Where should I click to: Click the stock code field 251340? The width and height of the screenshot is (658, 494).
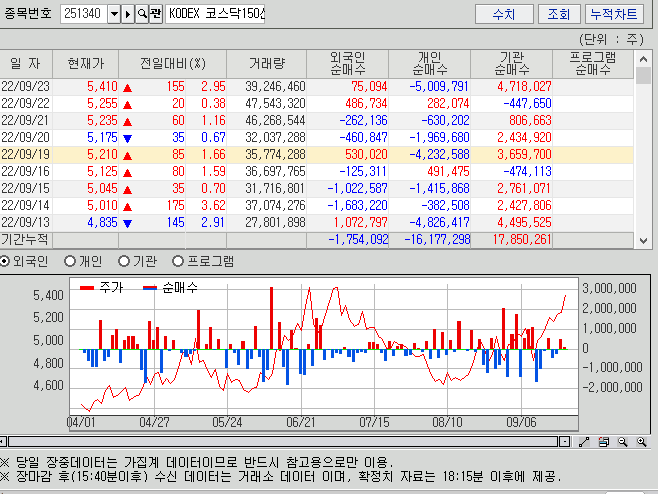pos(84,14)
